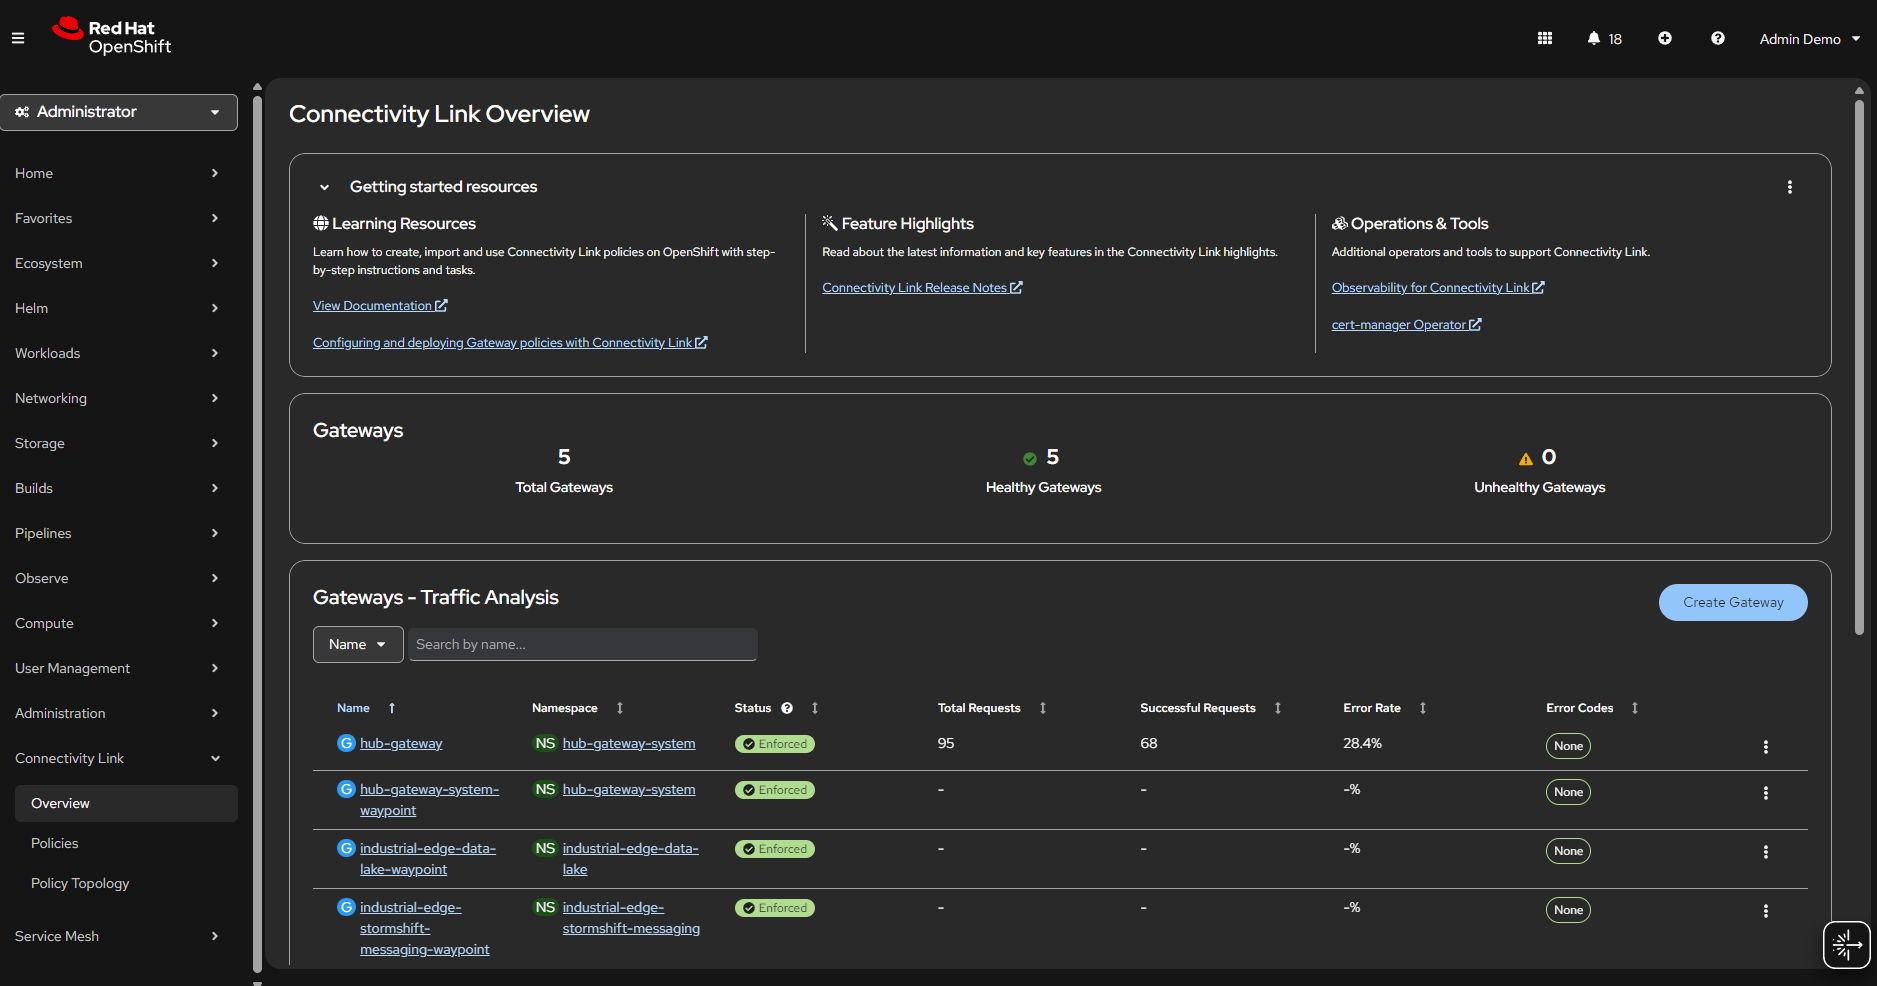The height and width of the screenshot is (986, 1877).
Task: Select Policy Topology nav item
Action: (x=126, y=883)
